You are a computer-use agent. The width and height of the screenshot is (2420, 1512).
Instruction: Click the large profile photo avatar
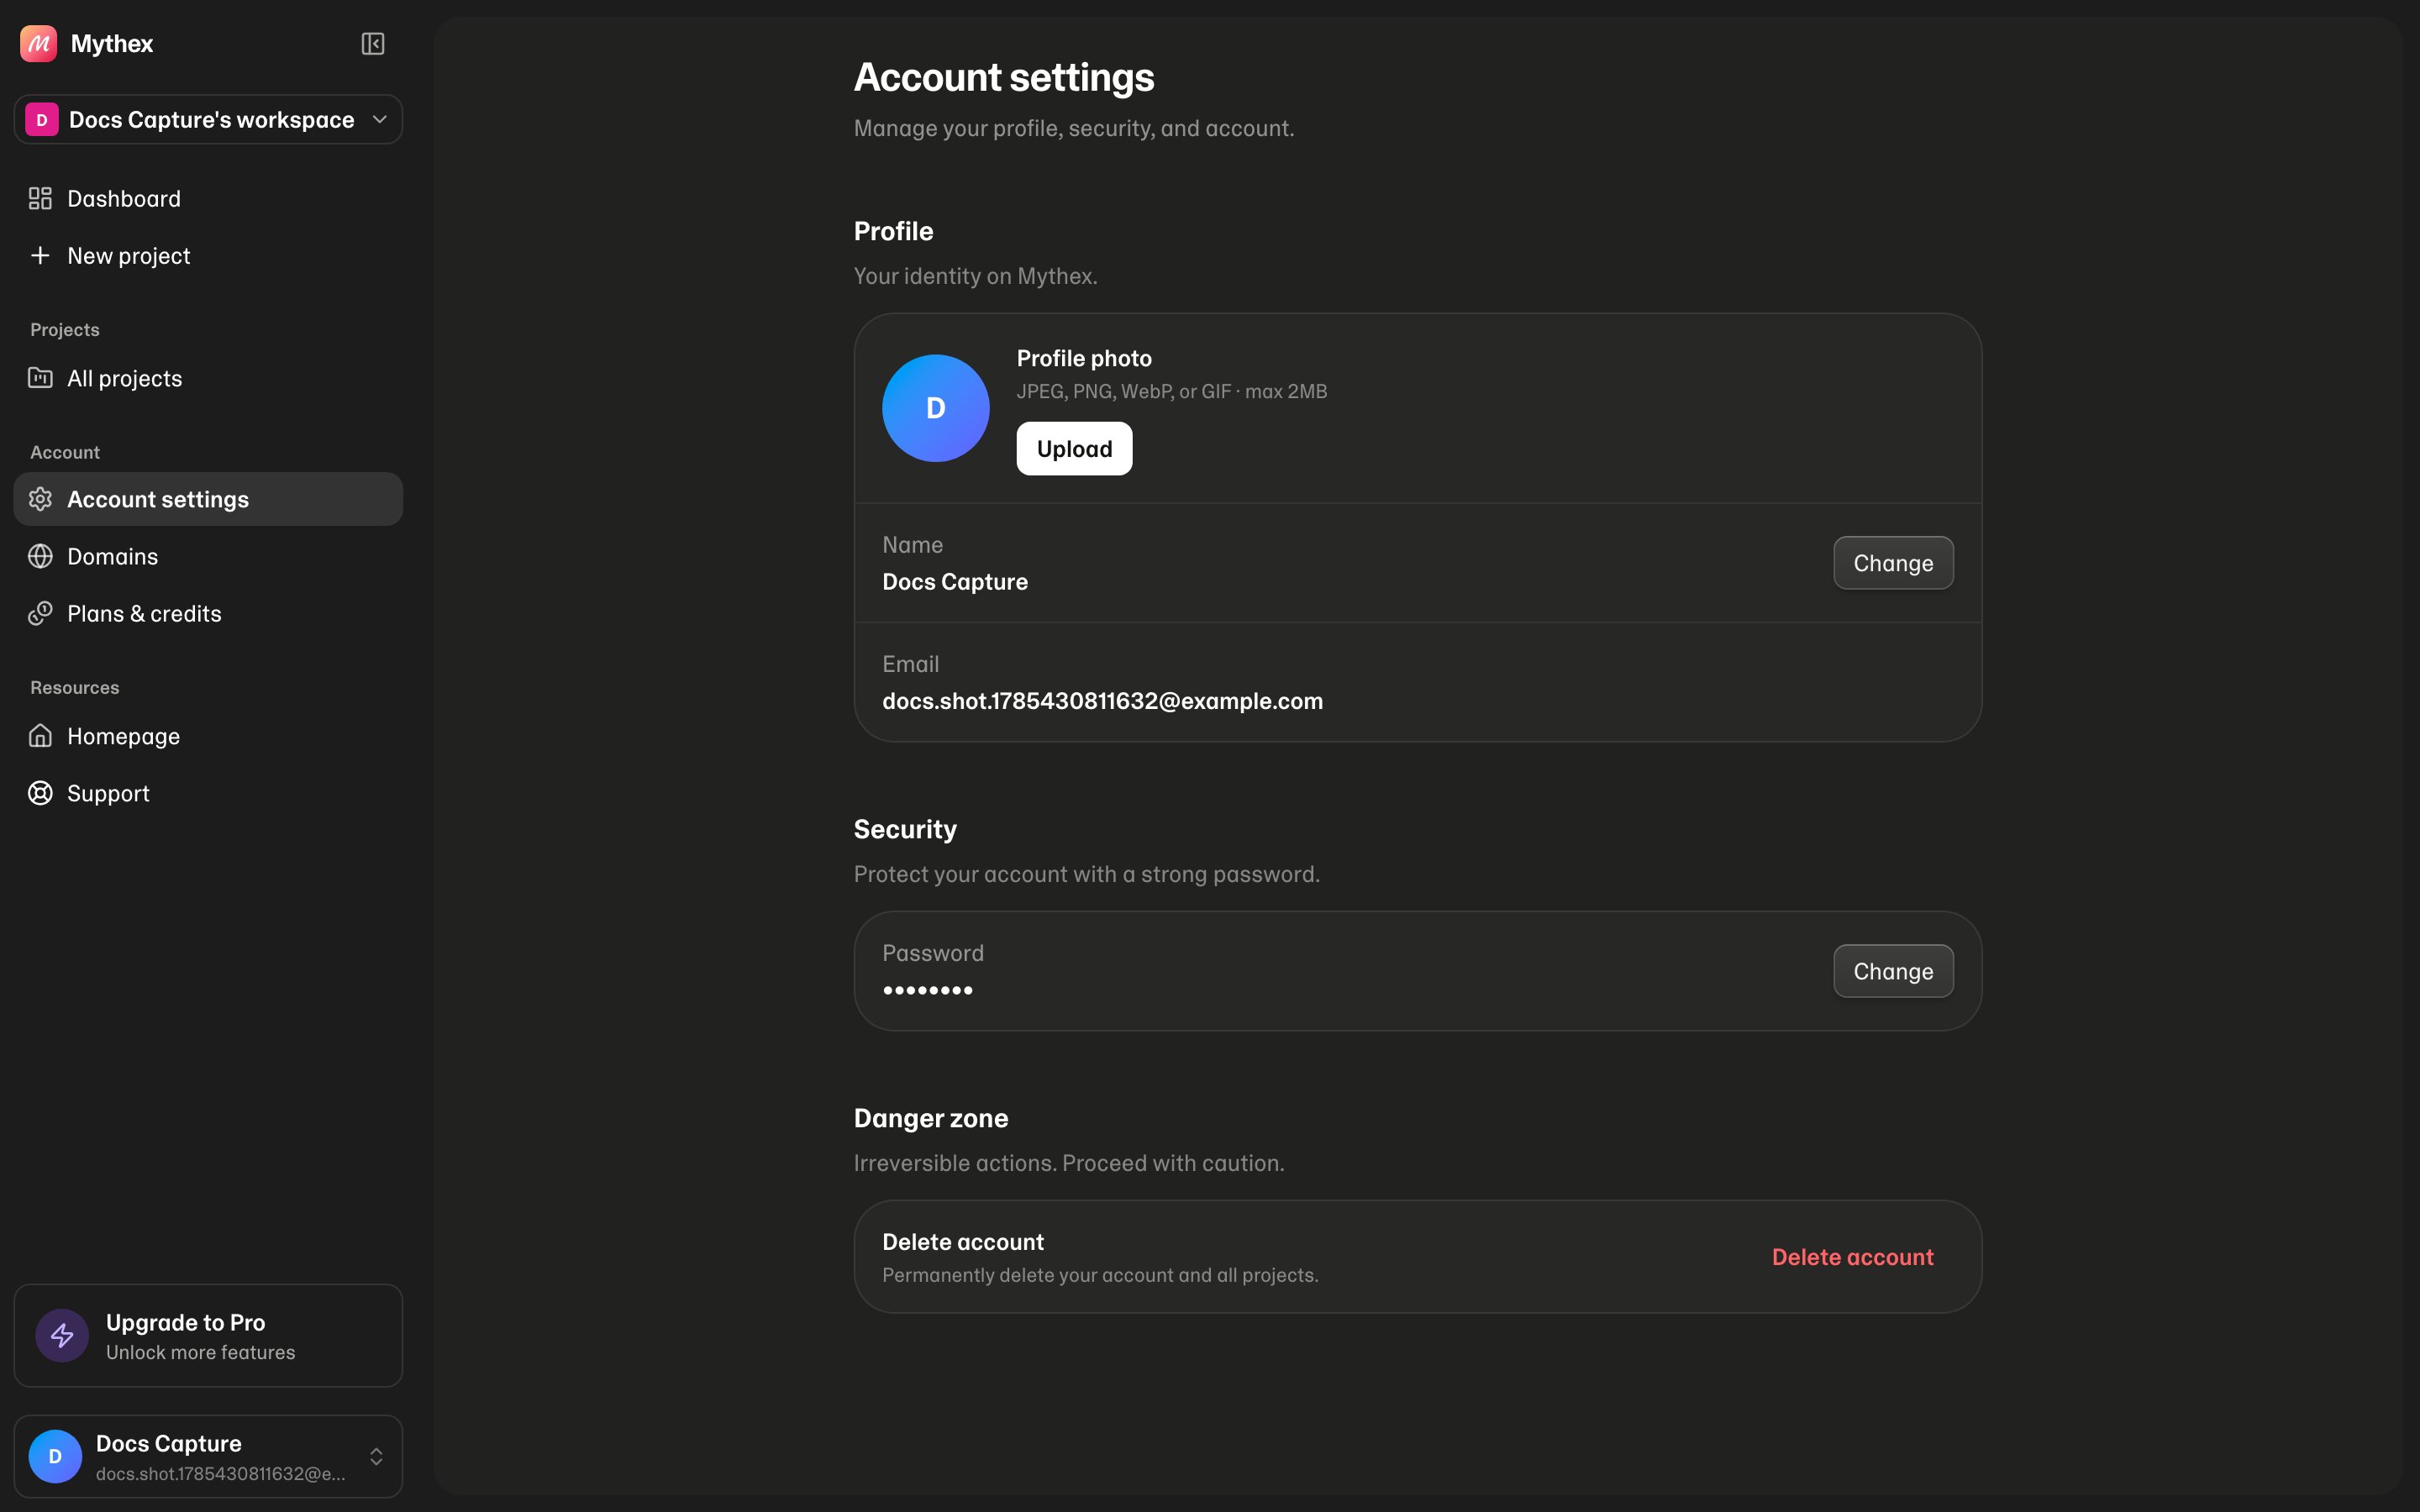(936, 408)
